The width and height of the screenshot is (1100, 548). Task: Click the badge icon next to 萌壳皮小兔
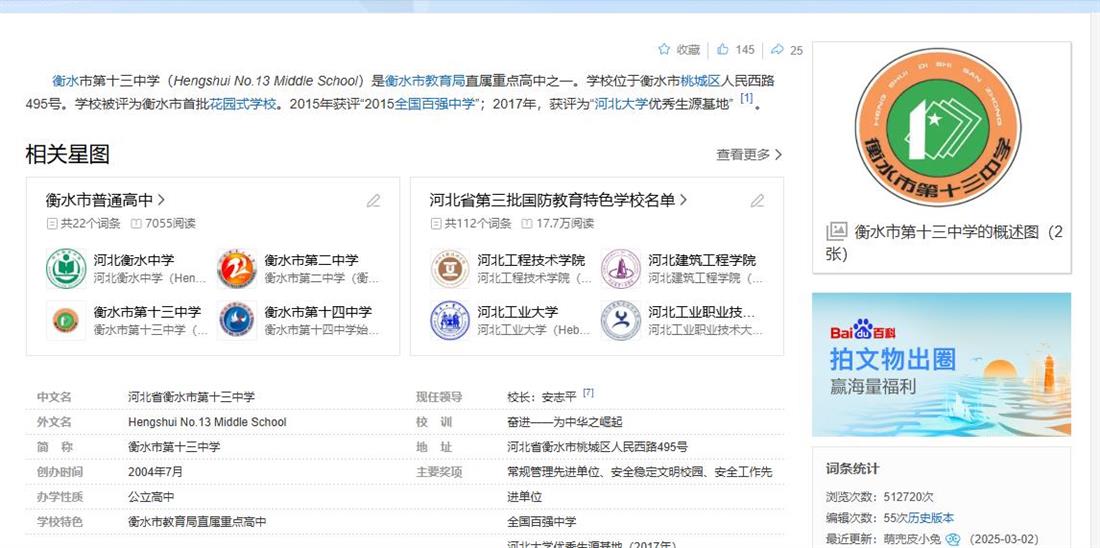(952, 539)
